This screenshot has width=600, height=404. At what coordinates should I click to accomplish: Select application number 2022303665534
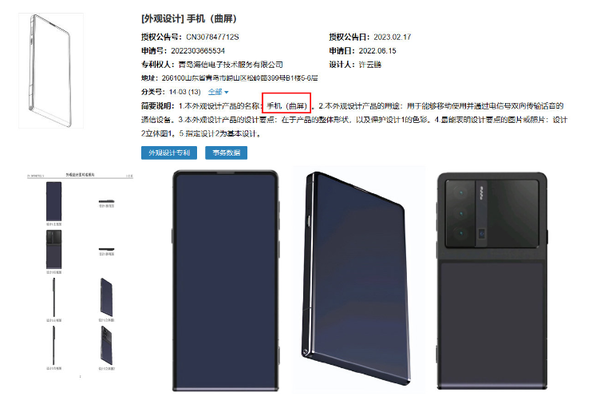point(198,51)
